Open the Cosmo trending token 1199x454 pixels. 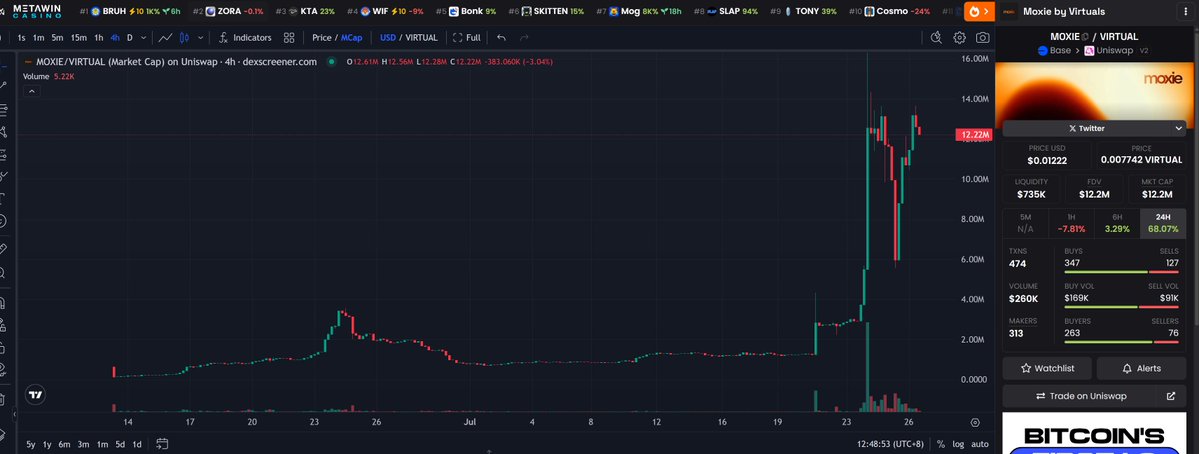(x=890, y=11)
